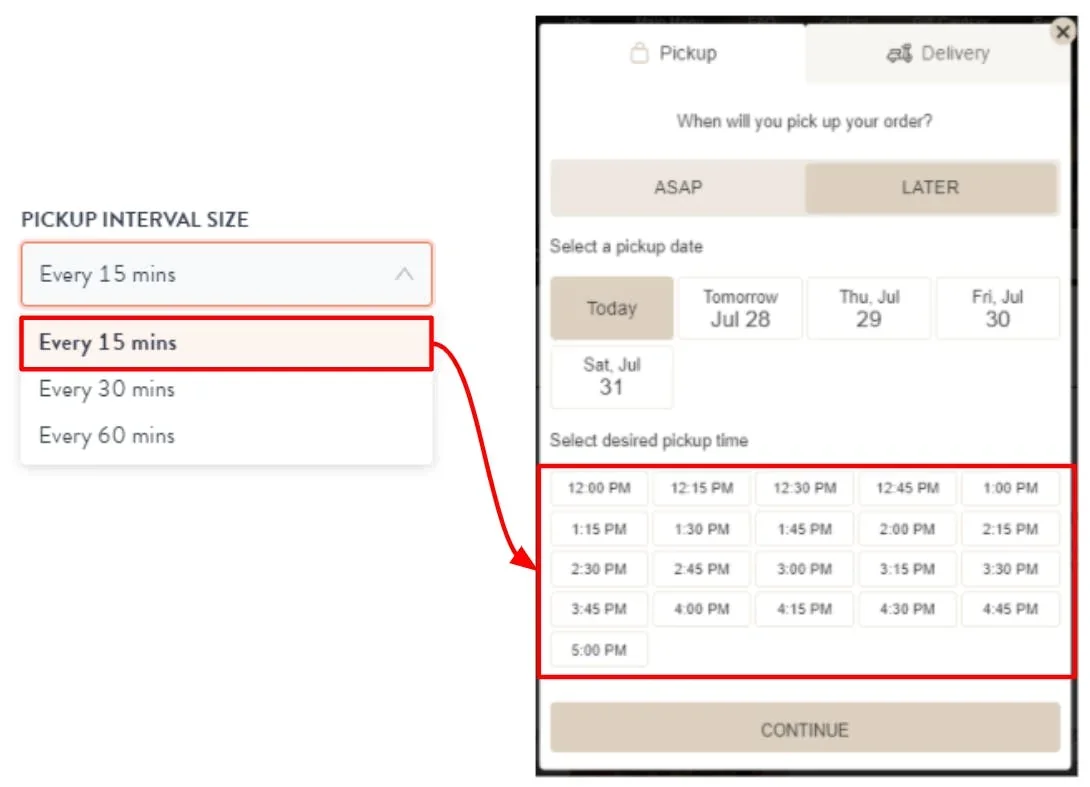Pick Tomorrow Jul 28 as pickup date
This screenshot has height=787, width=1090.
(740, 309)
